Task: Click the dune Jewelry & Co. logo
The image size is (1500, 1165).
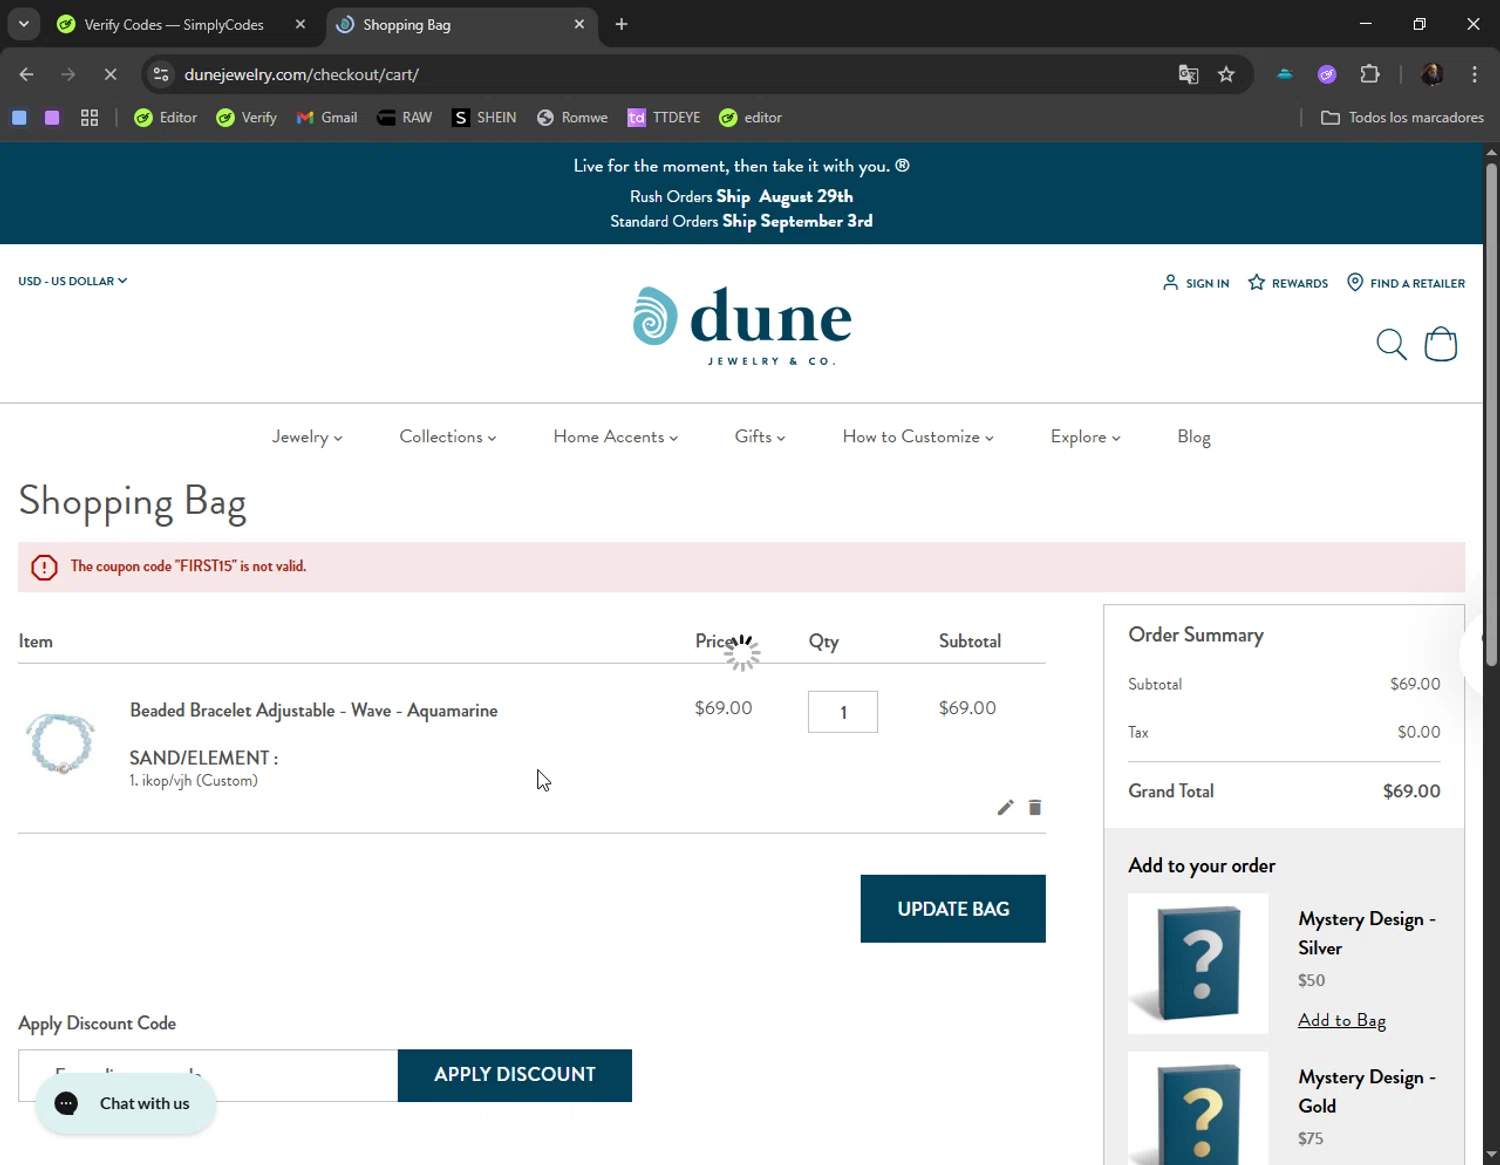Action: 742,325
